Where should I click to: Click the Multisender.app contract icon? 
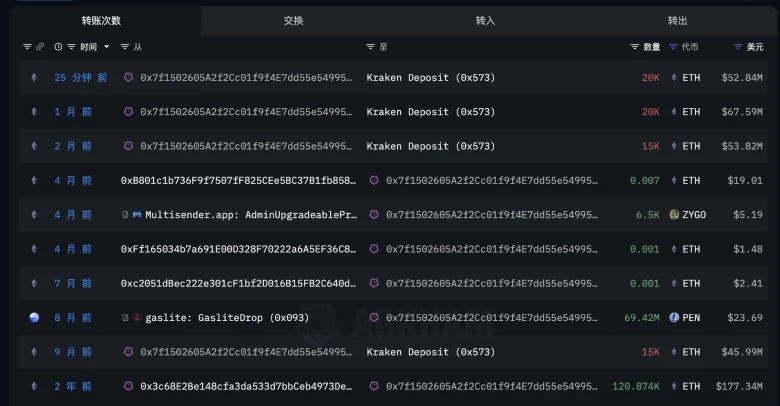(x=136, y=215)
